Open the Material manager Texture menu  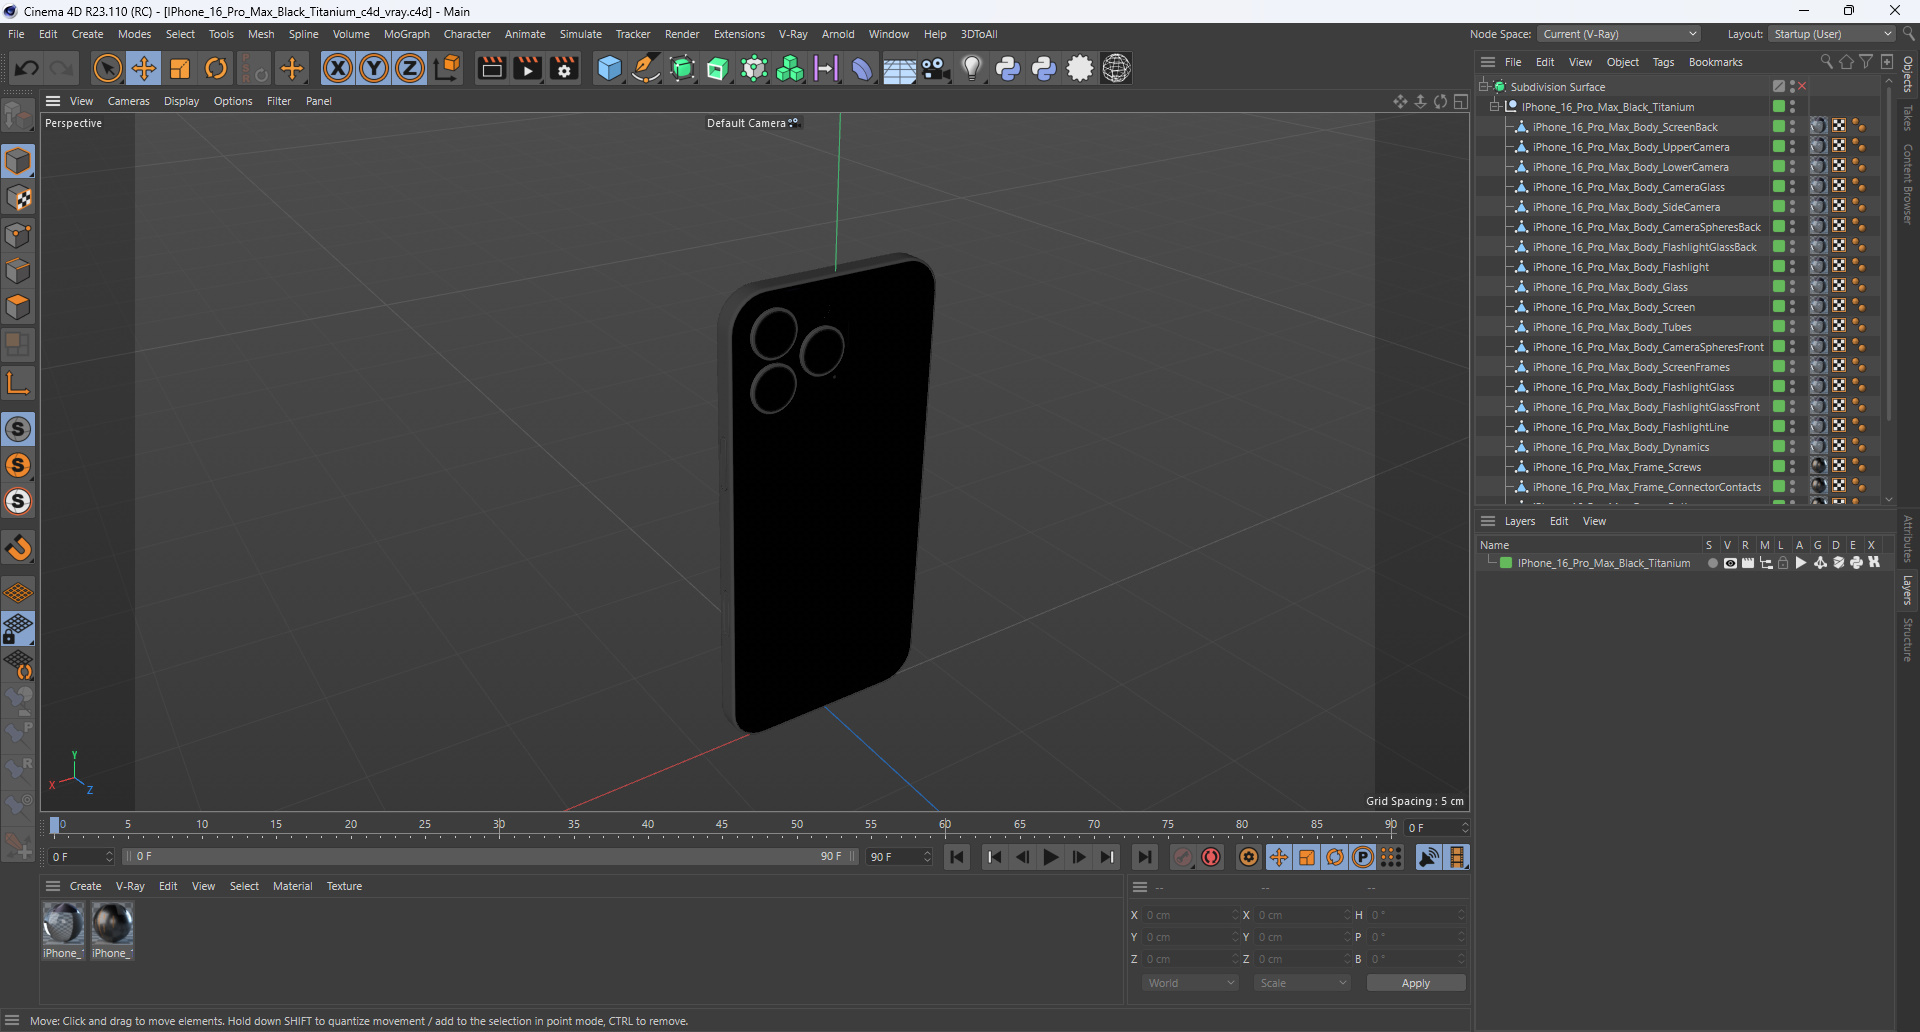pyautogui.click(x=344, y=887)
